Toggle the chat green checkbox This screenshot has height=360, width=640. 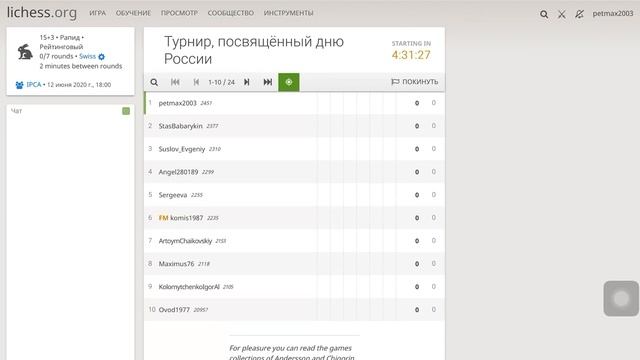click(126, 111)
